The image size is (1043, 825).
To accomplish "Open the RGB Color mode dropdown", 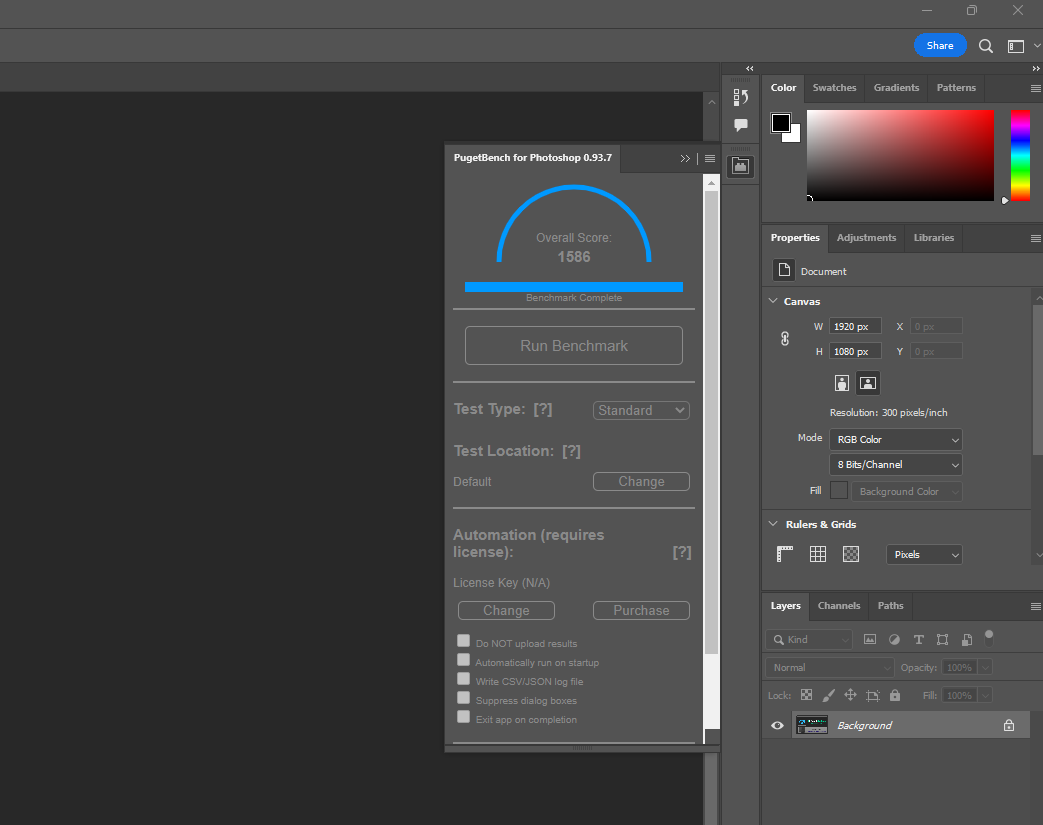I will point(895,439).
